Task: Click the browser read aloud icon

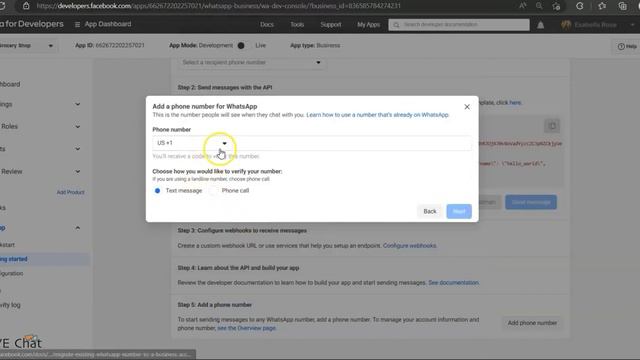Action: tap(523, 6)
